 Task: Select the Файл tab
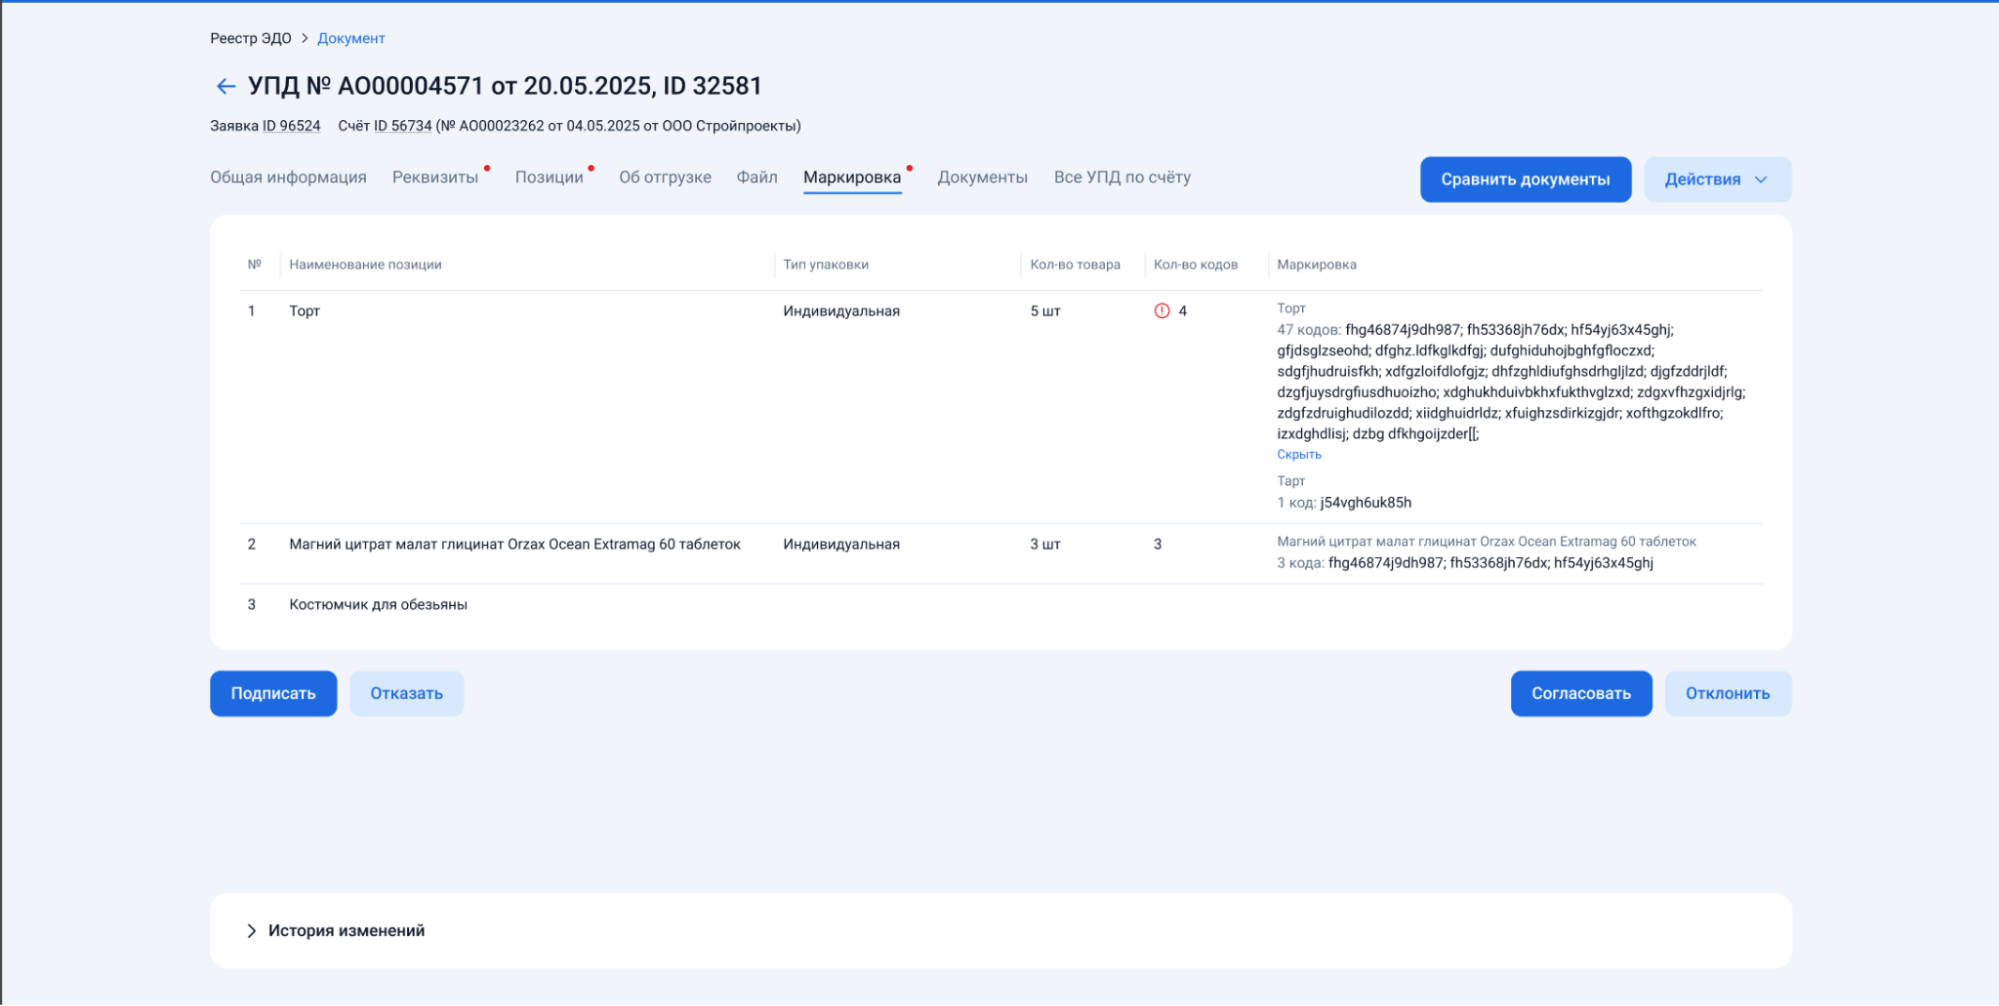[757, 177]
